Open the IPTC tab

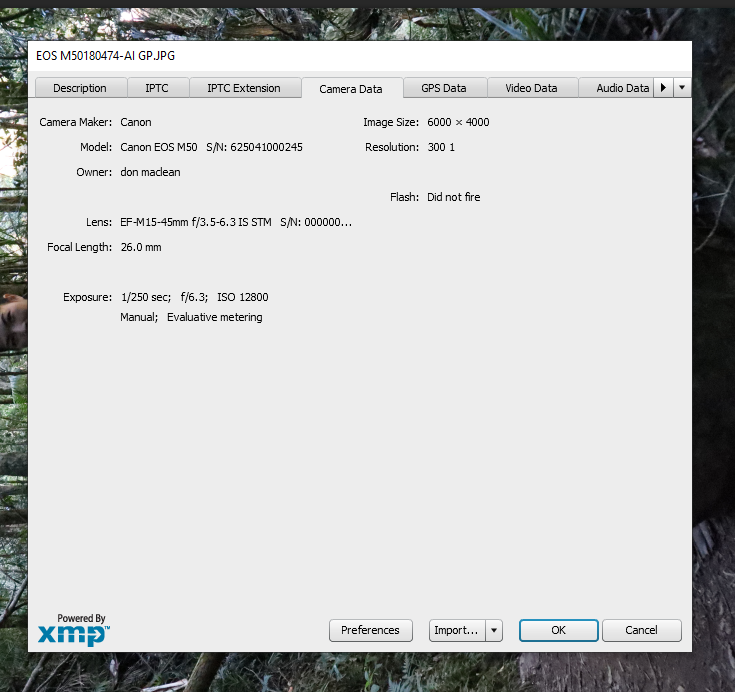click(157, 88)
